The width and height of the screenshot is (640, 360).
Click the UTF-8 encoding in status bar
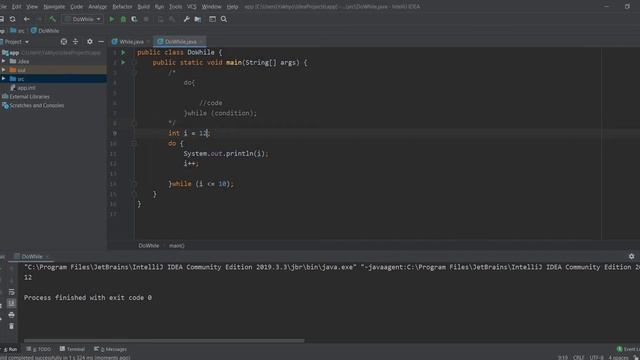[x=596, y=358]
